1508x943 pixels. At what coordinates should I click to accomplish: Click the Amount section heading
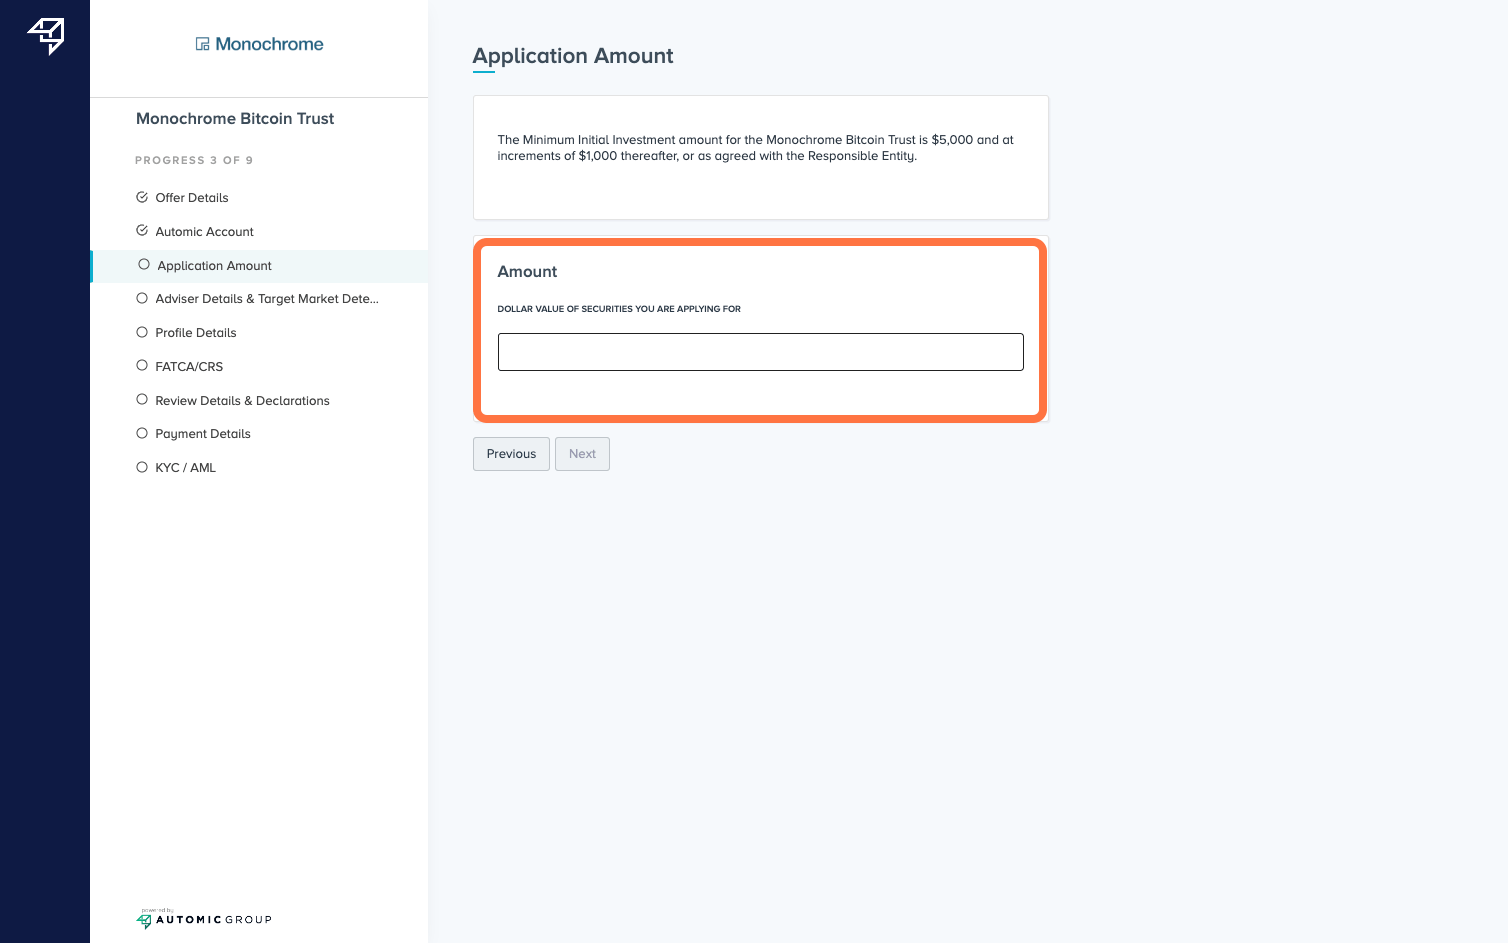(x=527, y=272)
